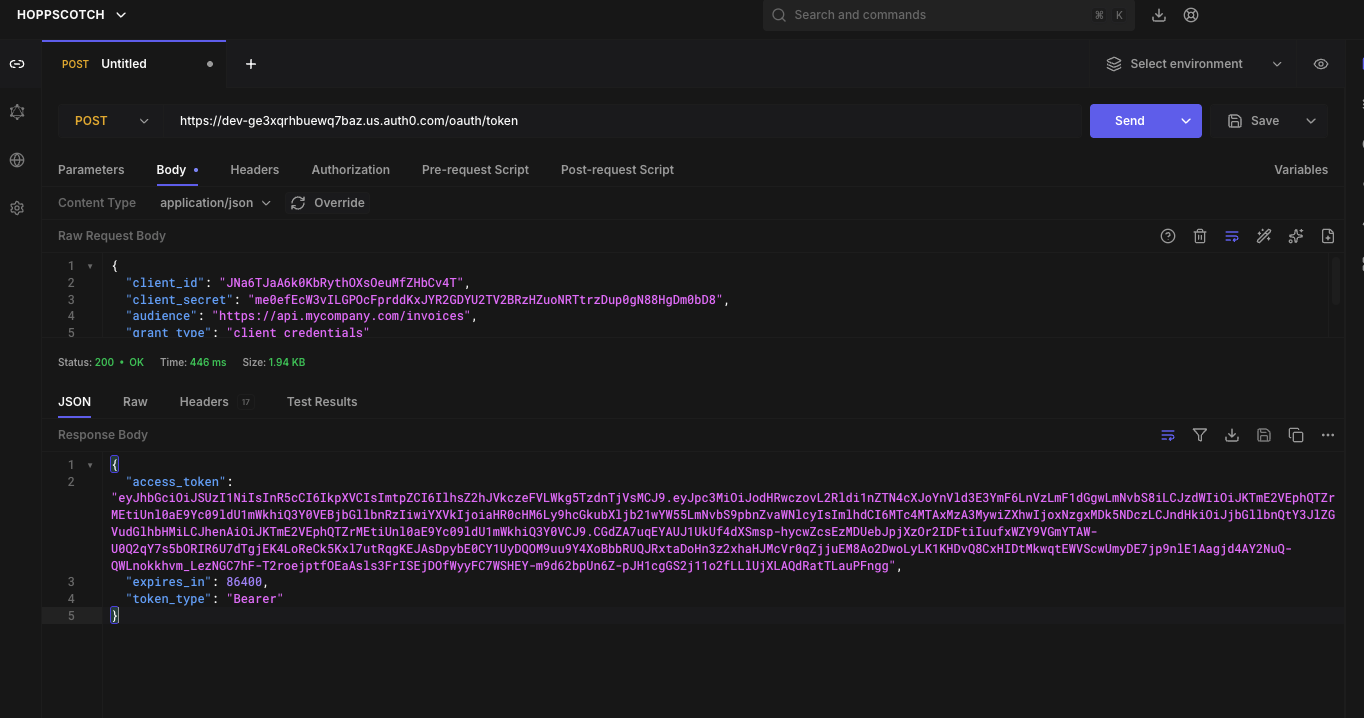The width and height of the screenshot is (1364, 718).
Task: Switch to the request Headers tab
Action: [x=255, y=170]
